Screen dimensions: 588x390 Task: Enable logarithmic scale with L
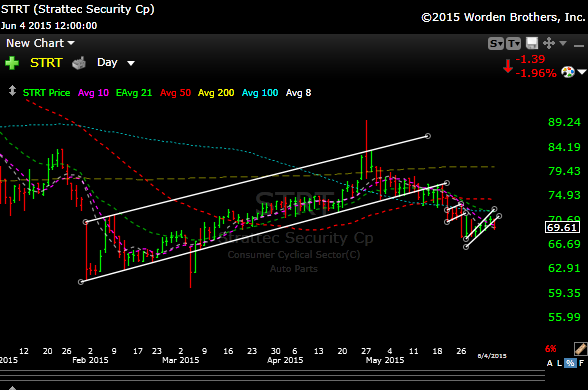click(560, 363)
